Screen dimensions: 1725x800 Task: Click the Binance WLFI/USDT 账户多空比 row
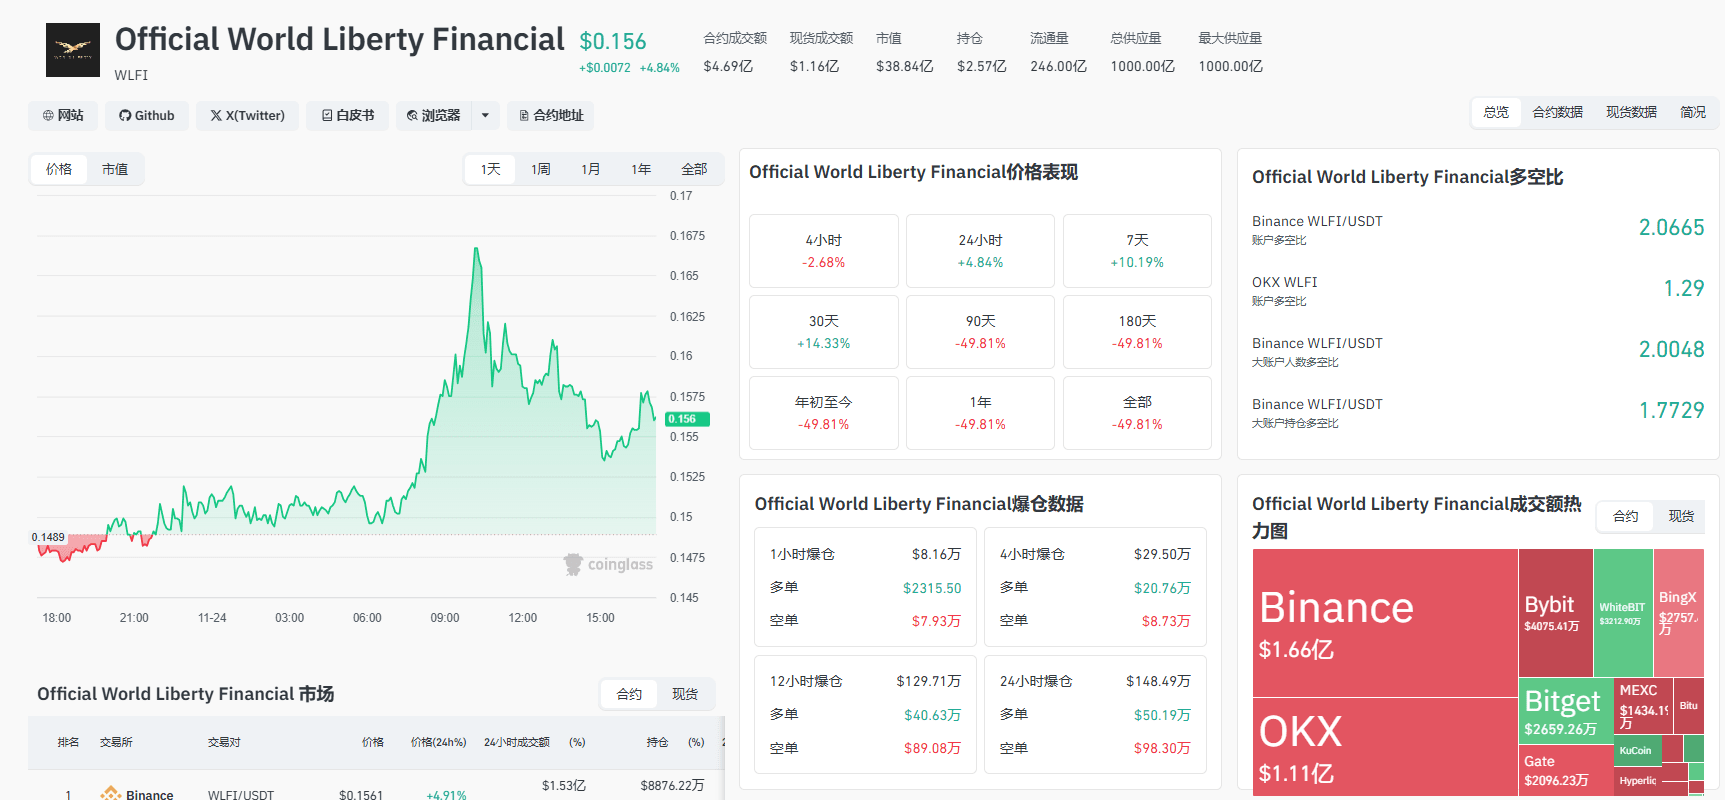[x=1477, y=229]
